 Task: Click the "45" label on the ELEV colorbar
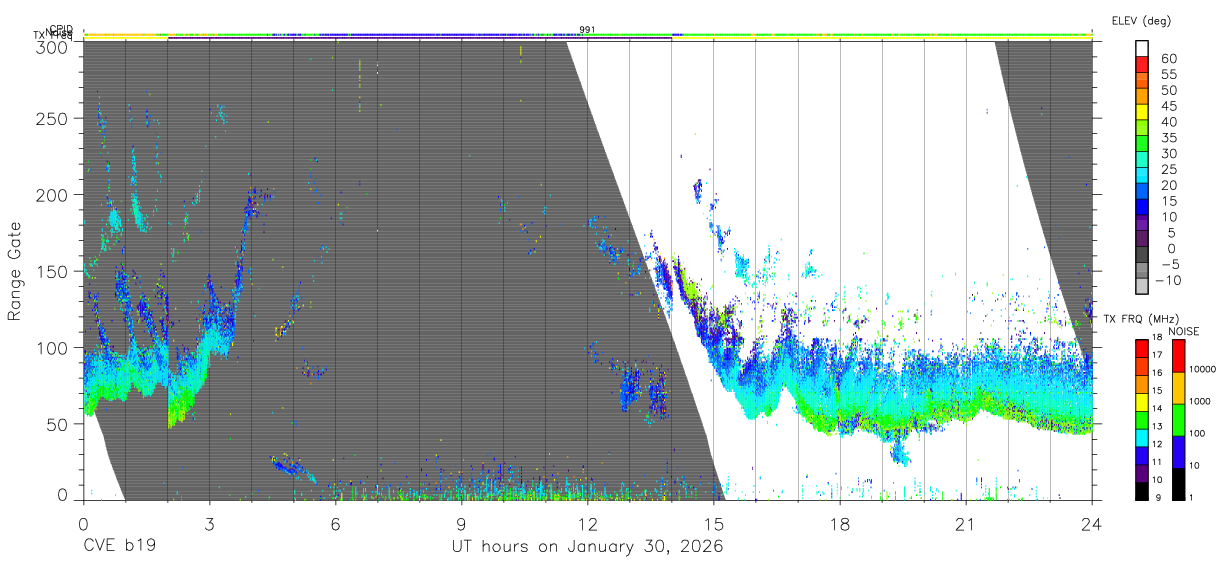[x=1169, y=106]
